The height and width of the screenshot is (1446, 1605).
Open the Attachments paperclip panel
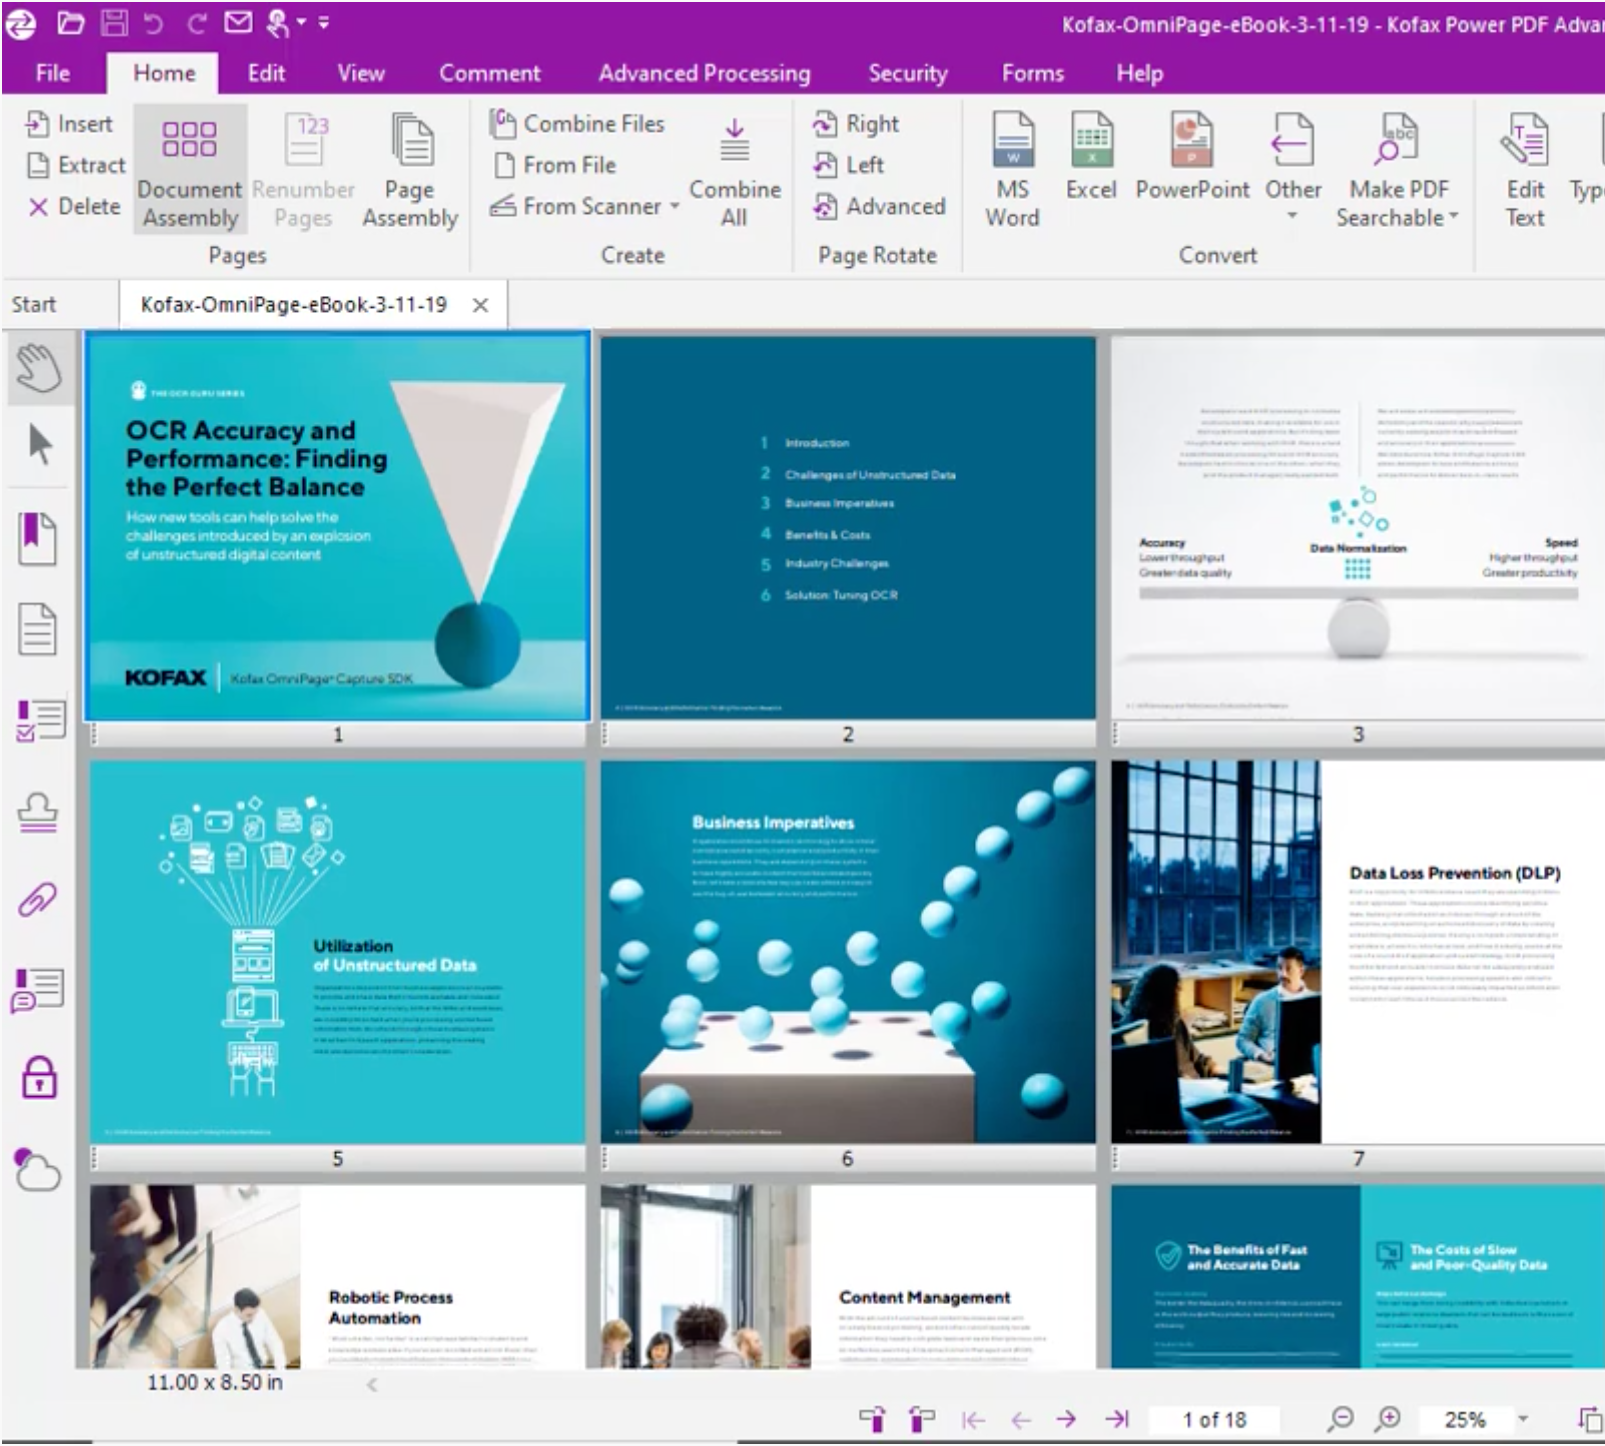(37, 900)
